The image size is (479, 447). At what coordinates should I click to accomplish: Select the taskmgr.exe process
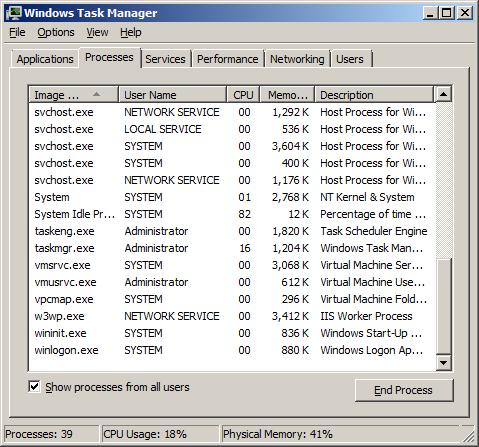click(x=232, y=248)
